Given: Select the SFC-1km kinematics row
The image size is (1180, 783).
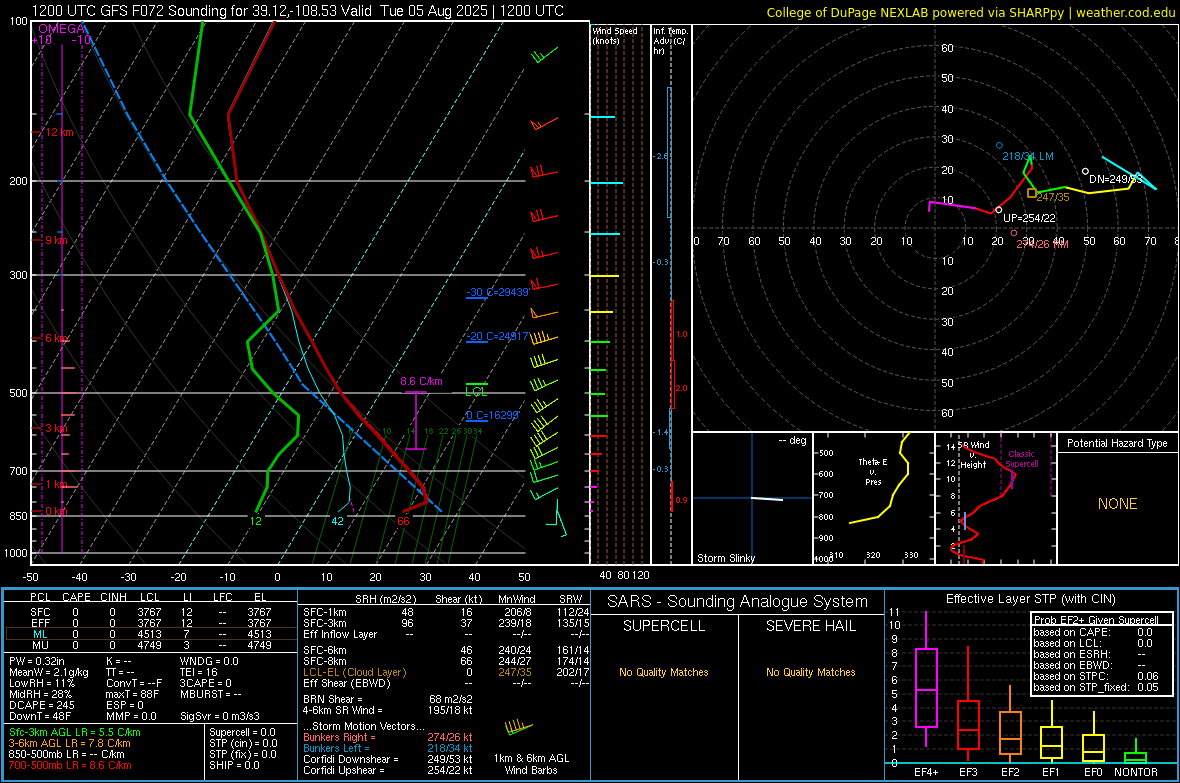Looking at the screenshot, I should [x=446, y=612].
